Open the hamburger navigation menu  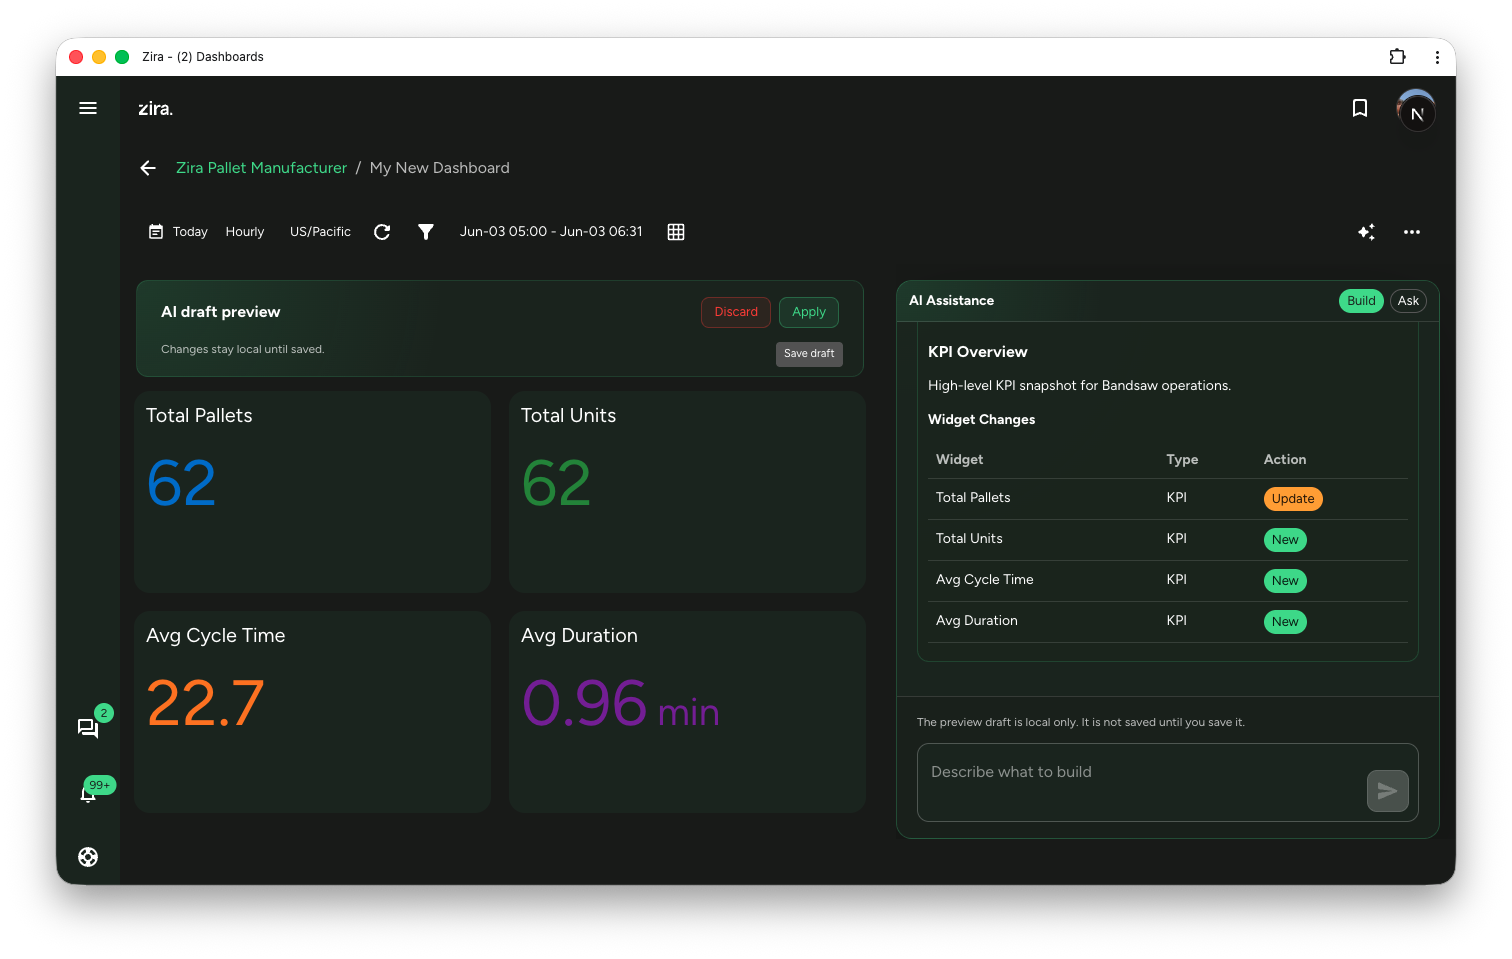click(x=88, y=108)
